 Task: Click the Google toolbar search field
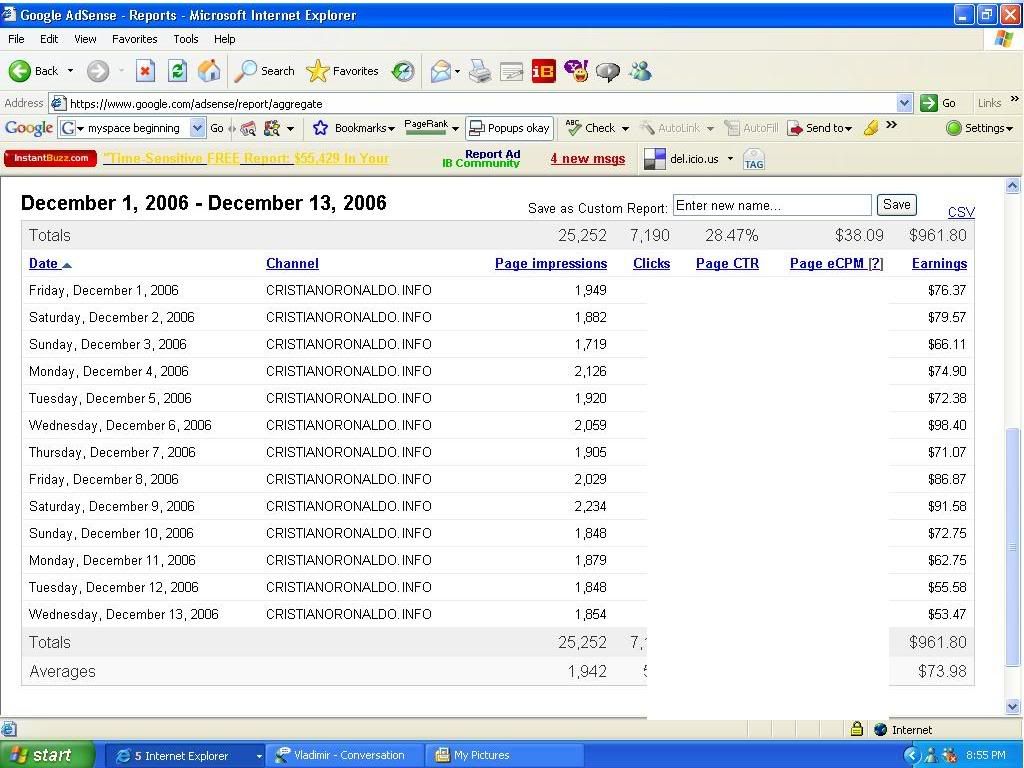tap(133, 128)
